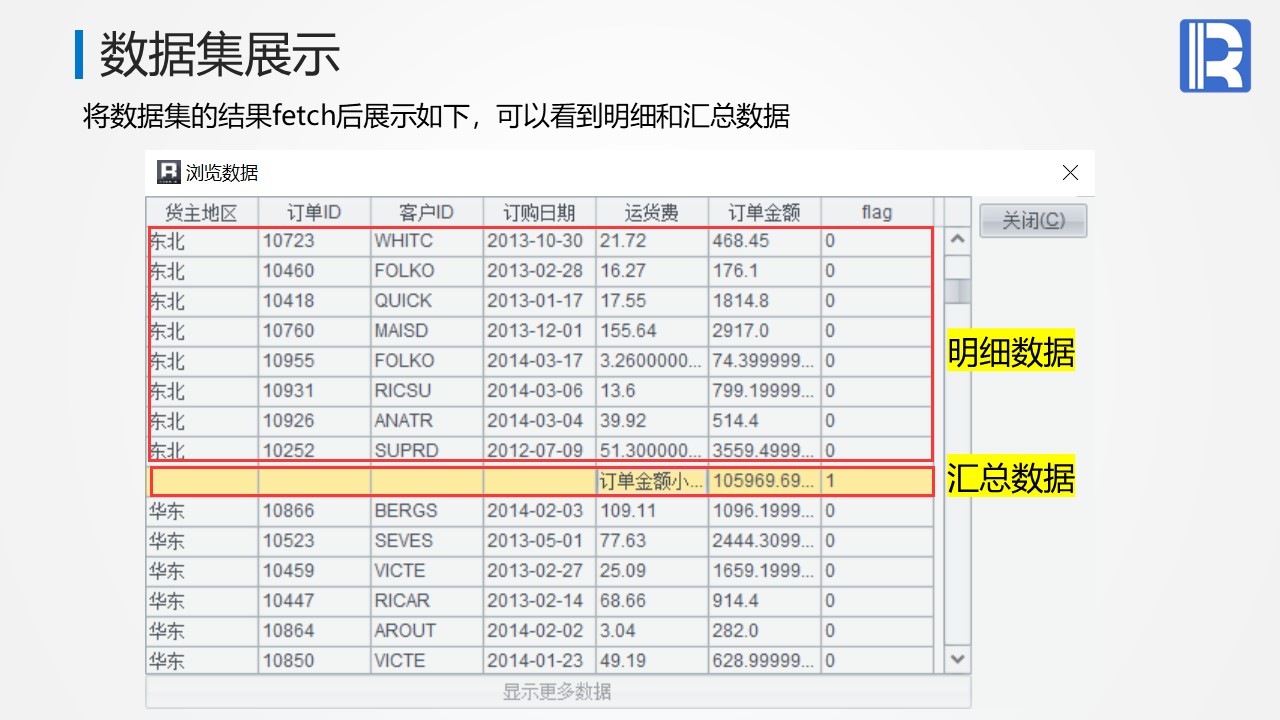Select the customer cell MAISD
Viewport: 1280px width, 720px height.
pos(427,331)
